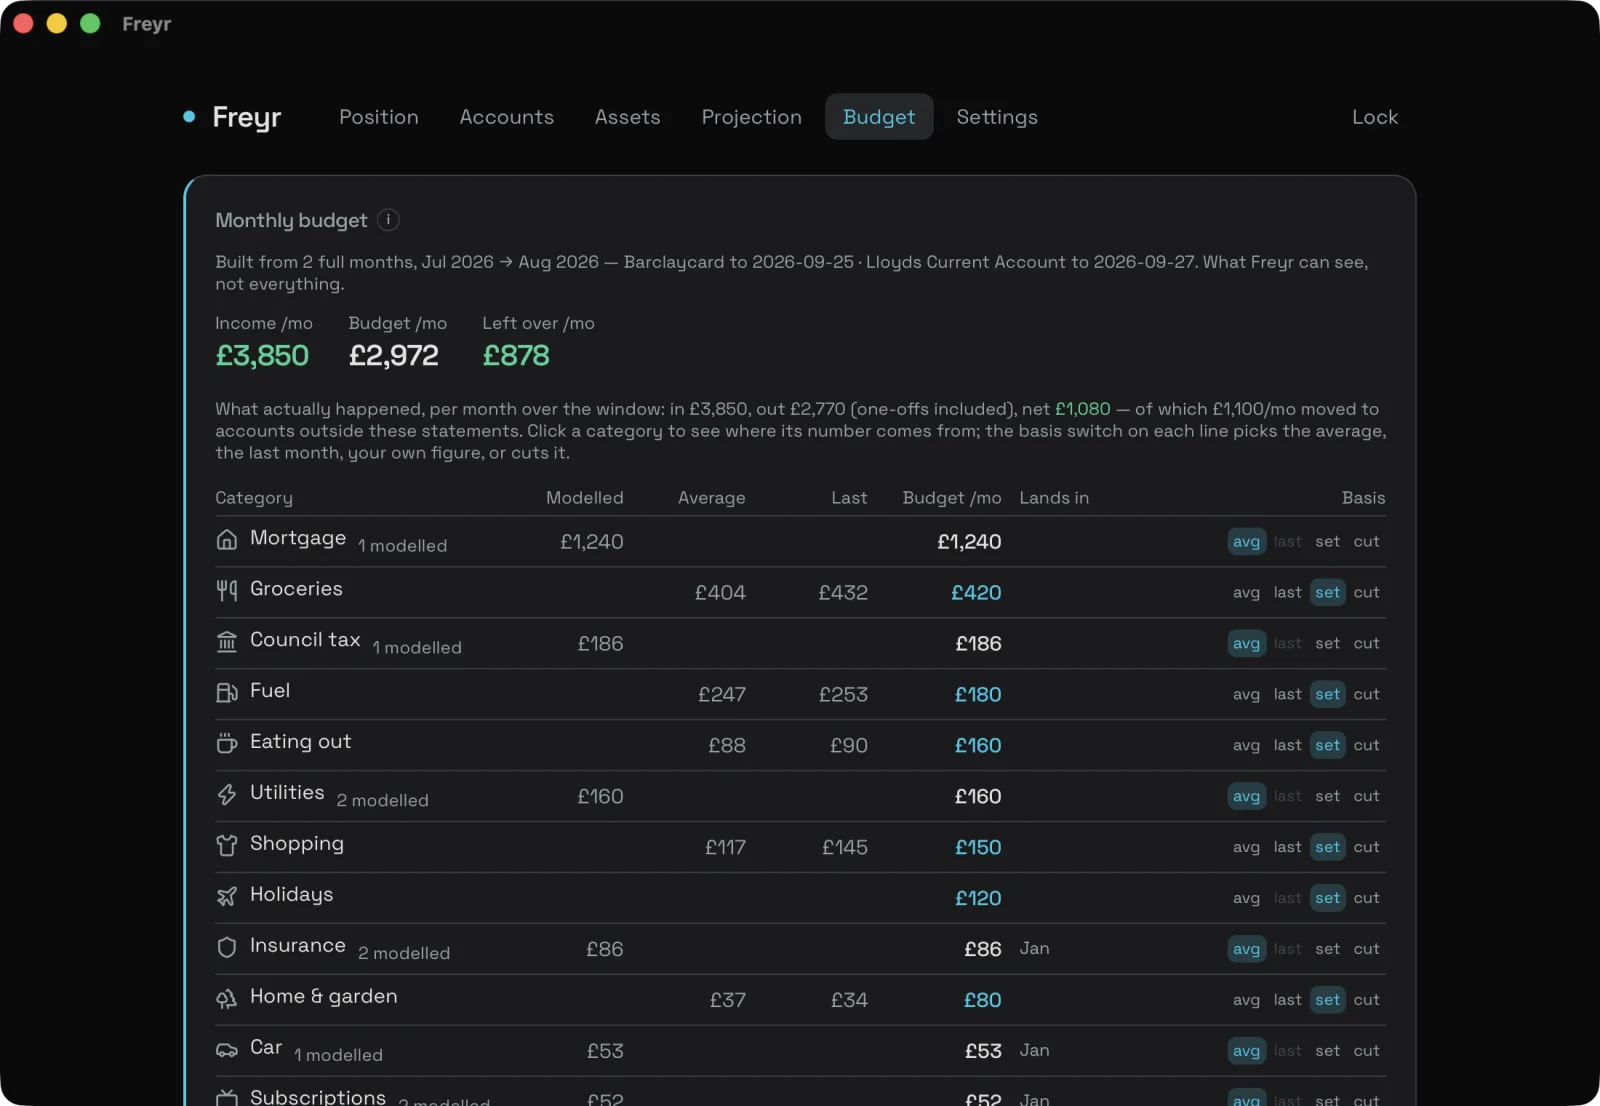
Task: Expand the Utilities category row
Action: (x=800, y=797)
